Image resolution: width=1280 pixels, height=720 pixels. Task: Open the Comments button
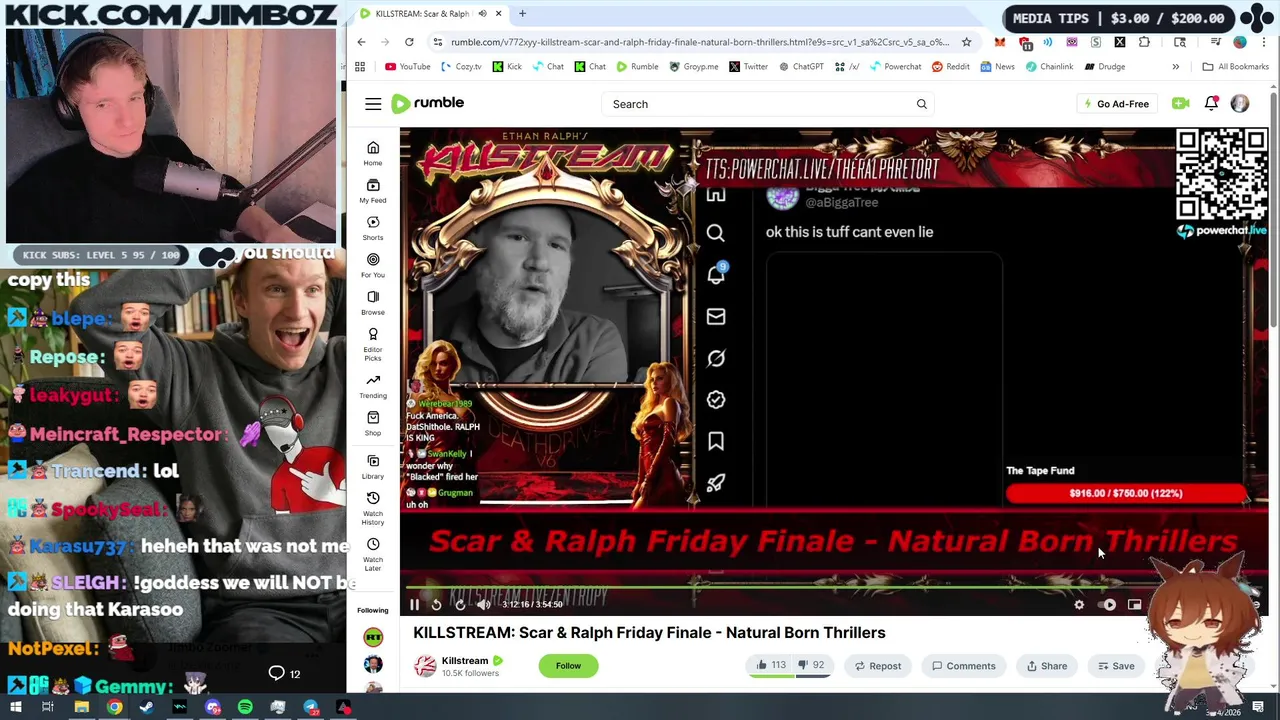point(964,666)
